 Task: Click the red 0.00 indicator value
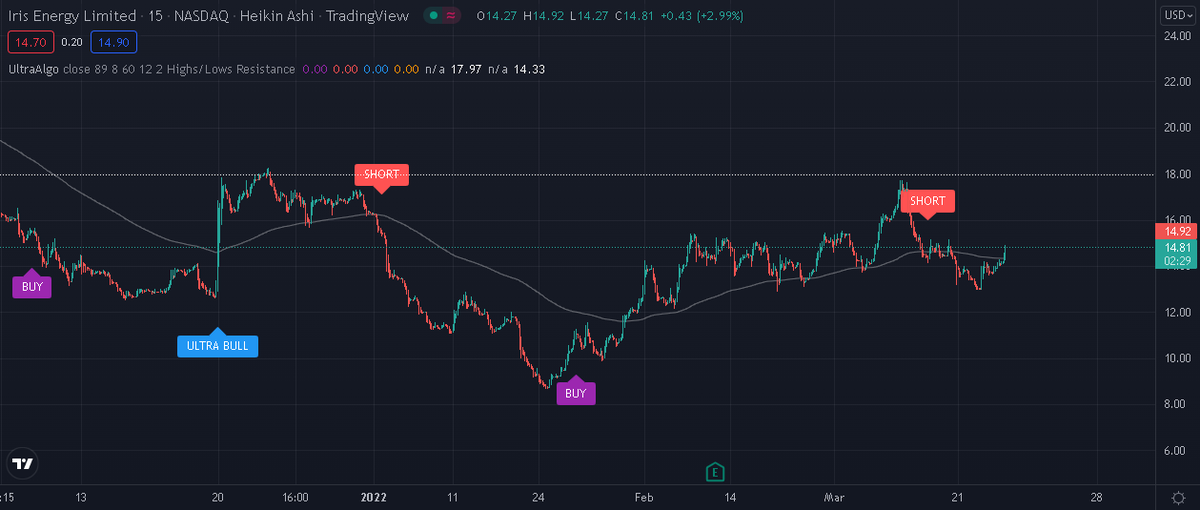pos(345,69)
